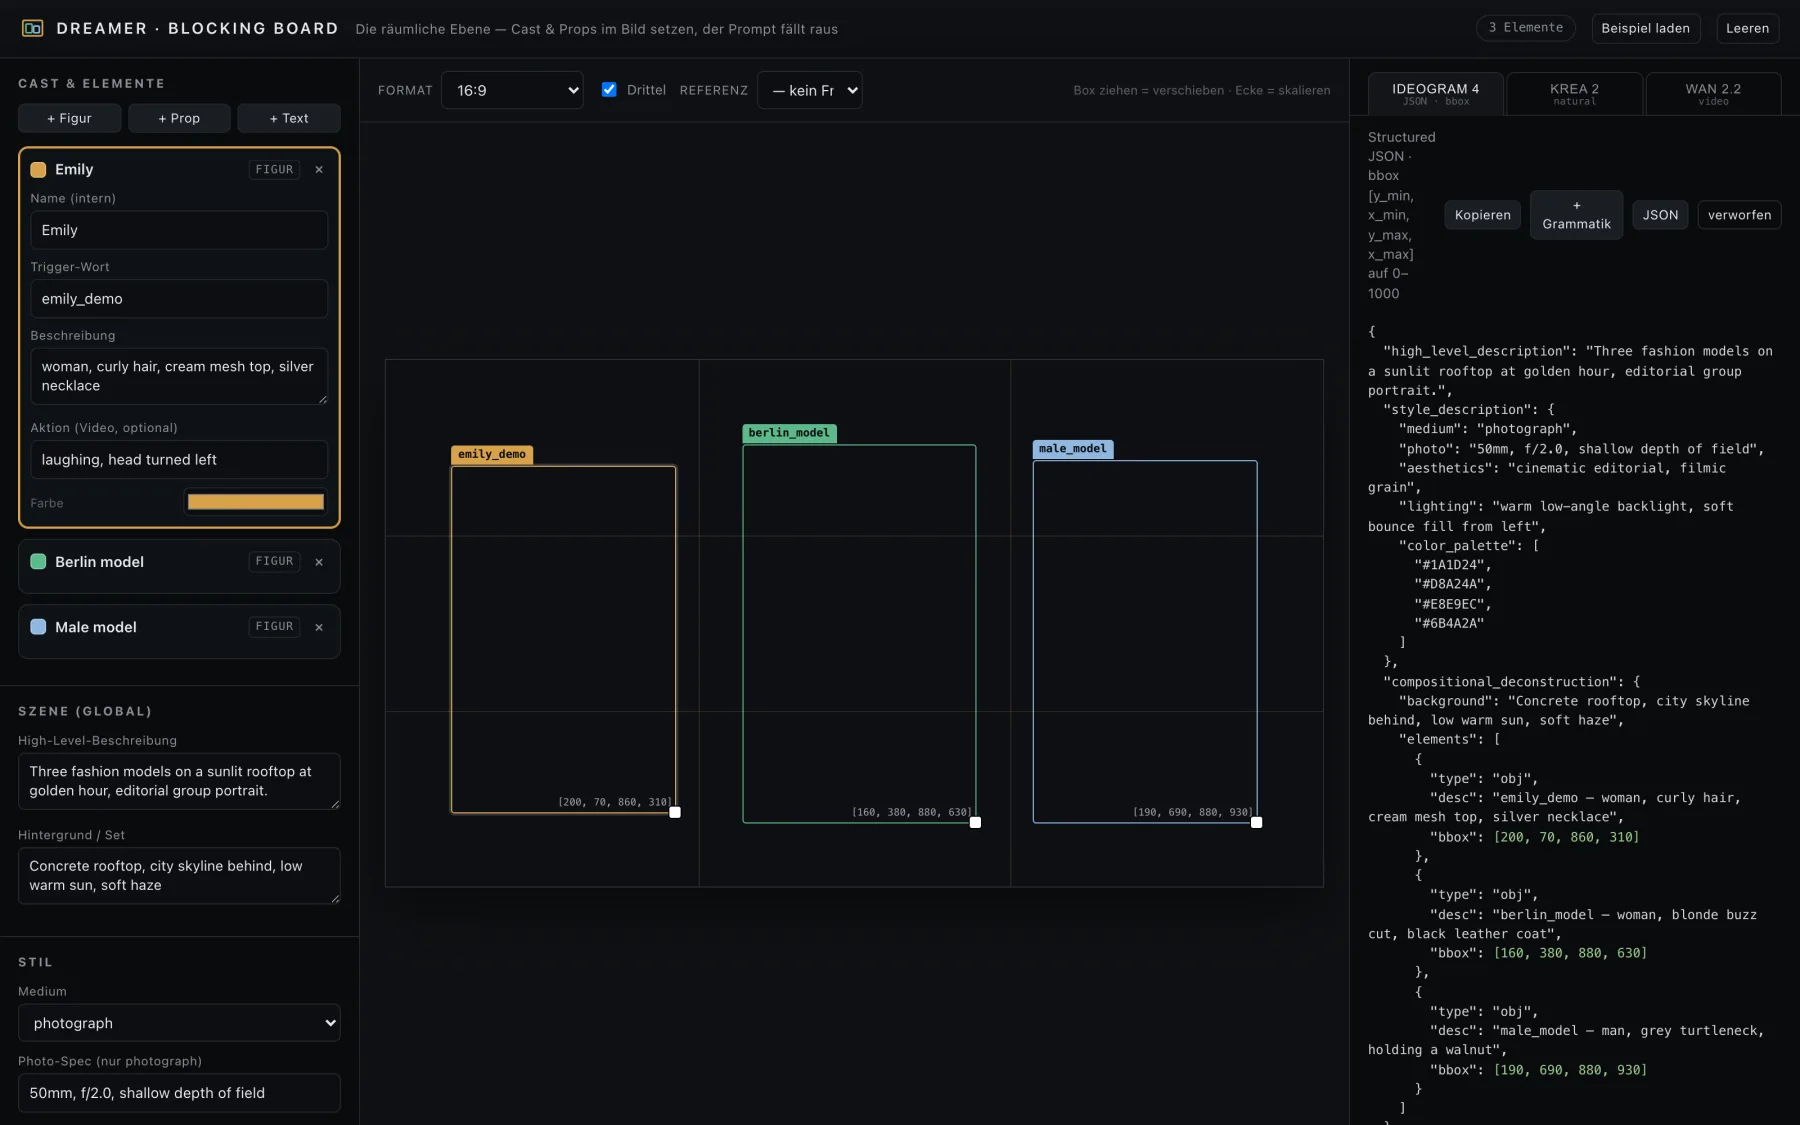The width and height of the screenshot is (1800, 1125).
Task: Click the verworfen button
Action: tap(1739, 215)
